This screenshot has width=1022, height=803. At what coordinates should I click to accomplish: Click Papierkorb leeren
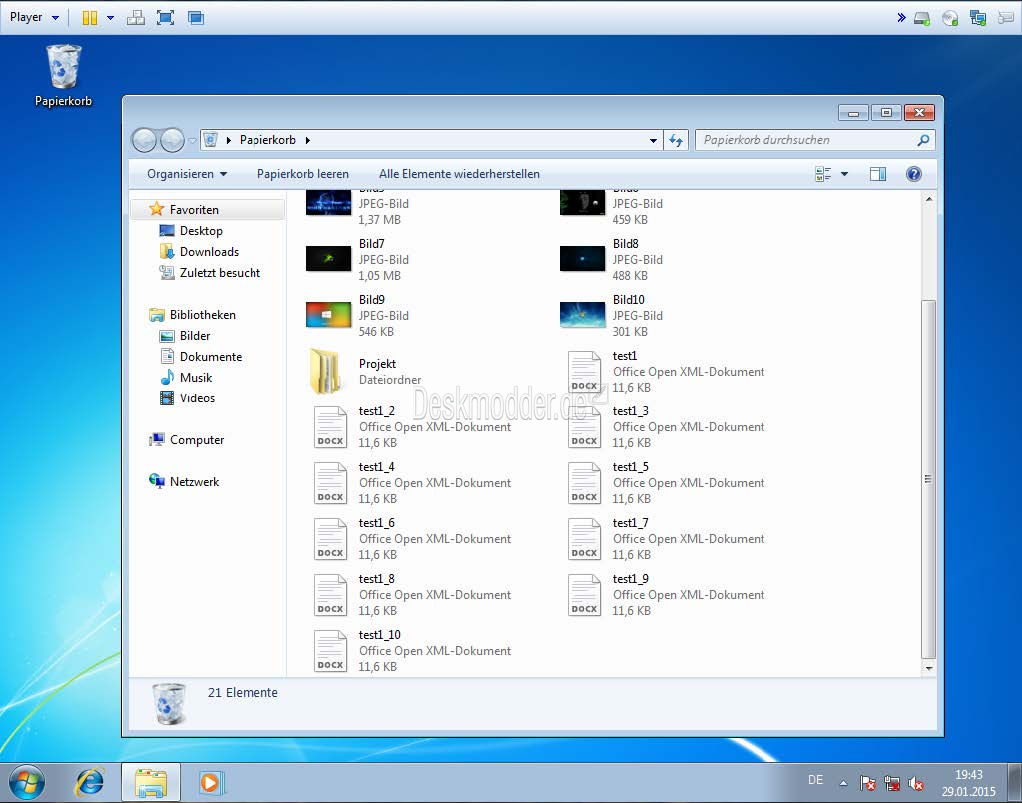[302, 174]
